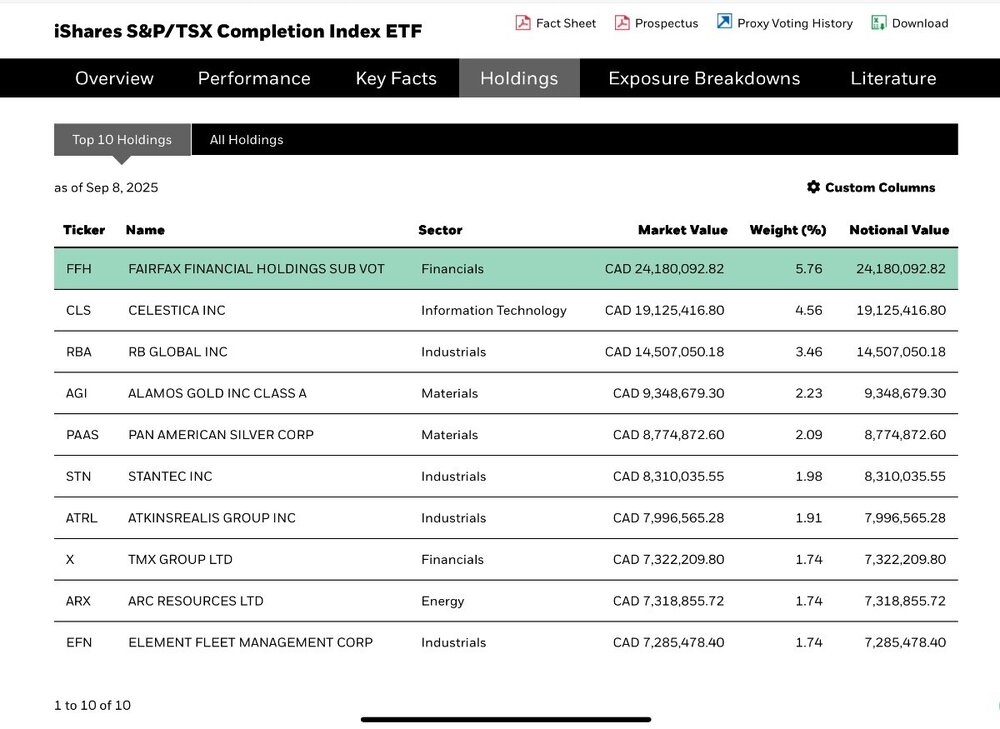Click market value CAD 14,507,050.18
The image size is (1000, 729).
click(x=665, y=351)
